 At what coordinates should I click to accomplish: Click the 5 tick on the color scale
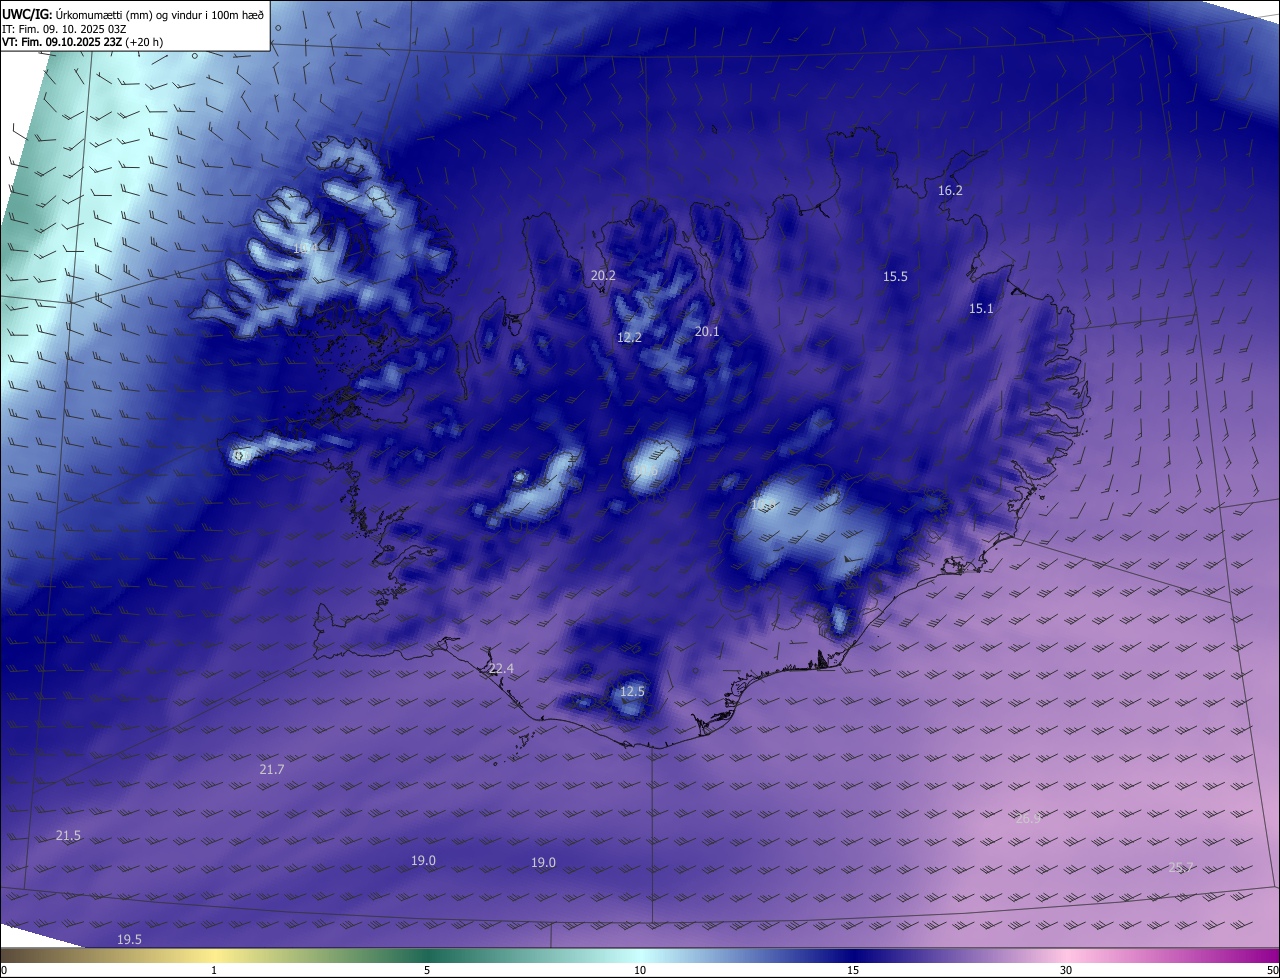[x=427, y=970]
